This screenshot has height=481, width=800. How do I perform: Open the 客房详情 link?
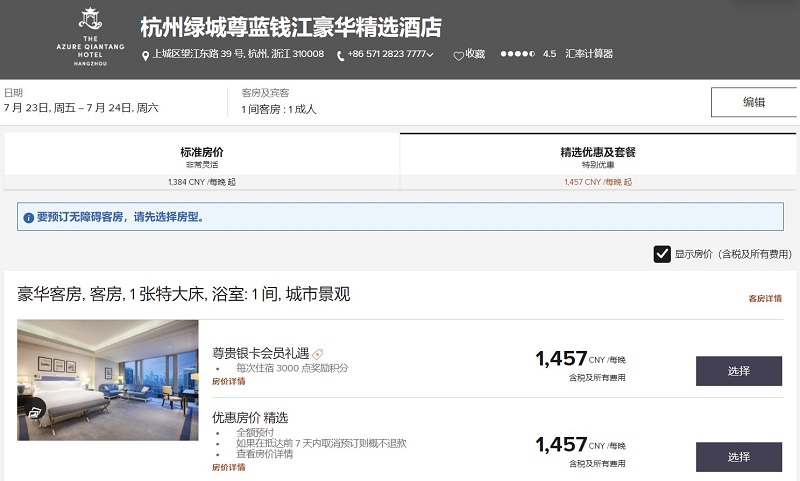click(765, 298)
